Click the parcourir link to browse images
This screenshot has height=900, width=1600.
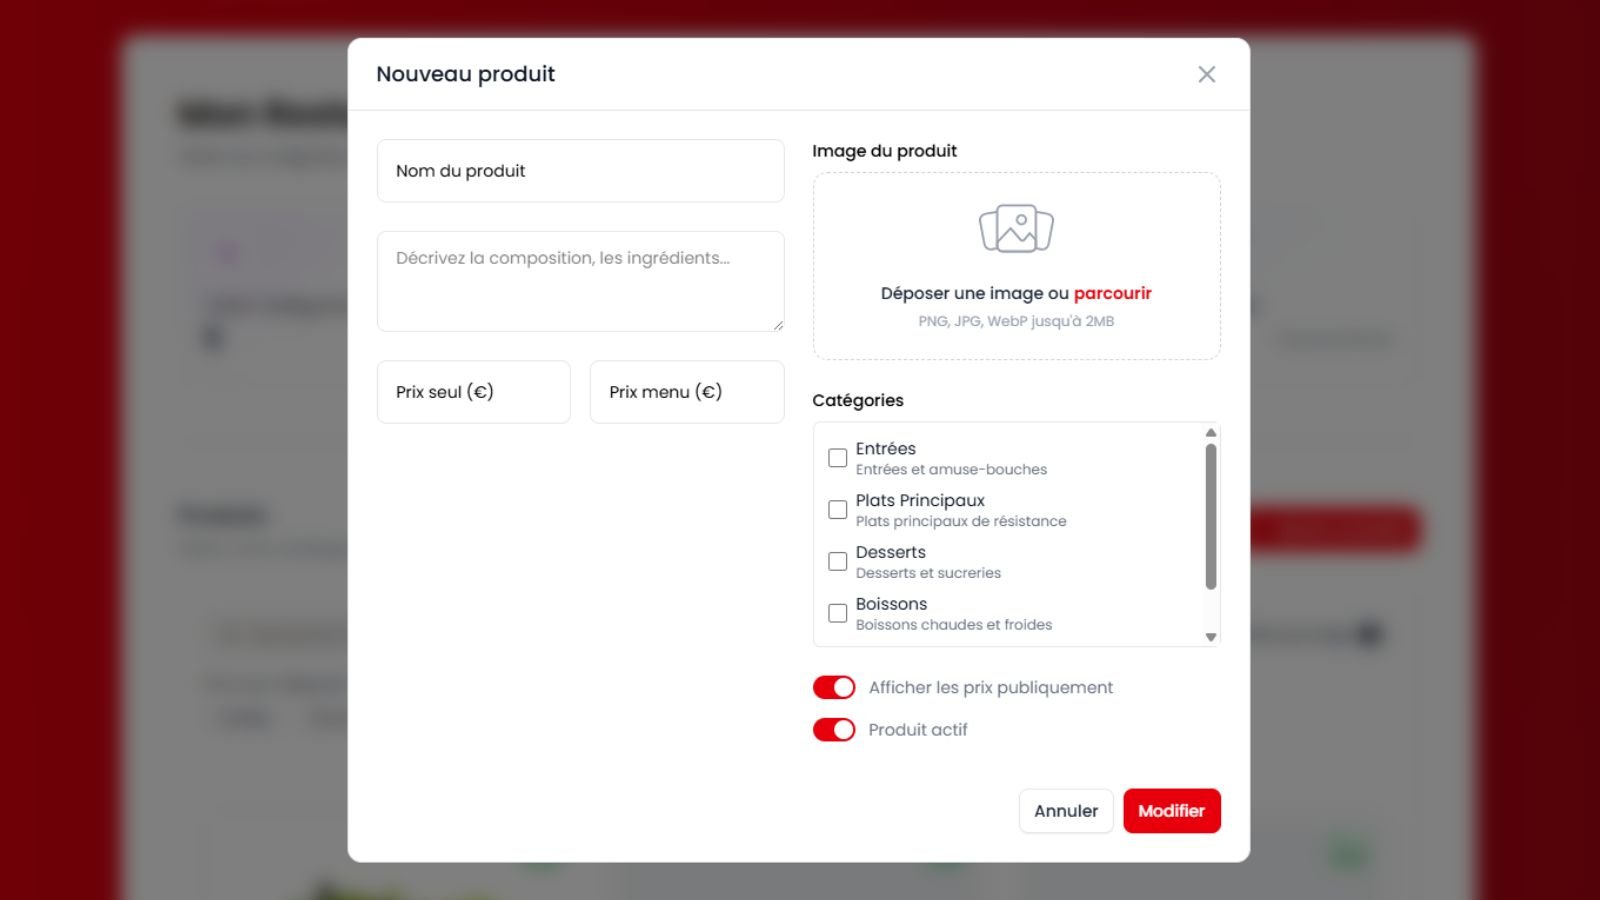[x=1112, y=293]
